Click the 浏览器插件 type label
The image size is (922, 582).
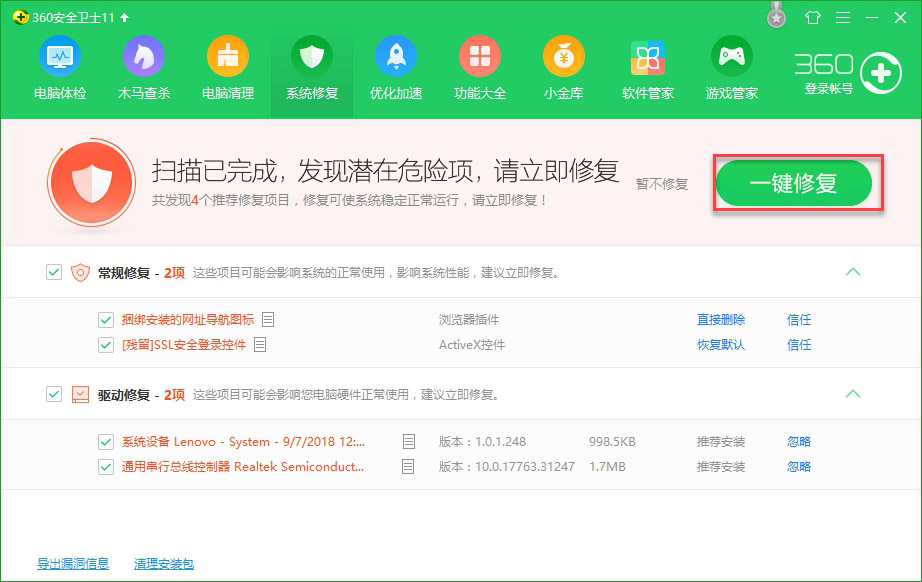click(469, 320)
